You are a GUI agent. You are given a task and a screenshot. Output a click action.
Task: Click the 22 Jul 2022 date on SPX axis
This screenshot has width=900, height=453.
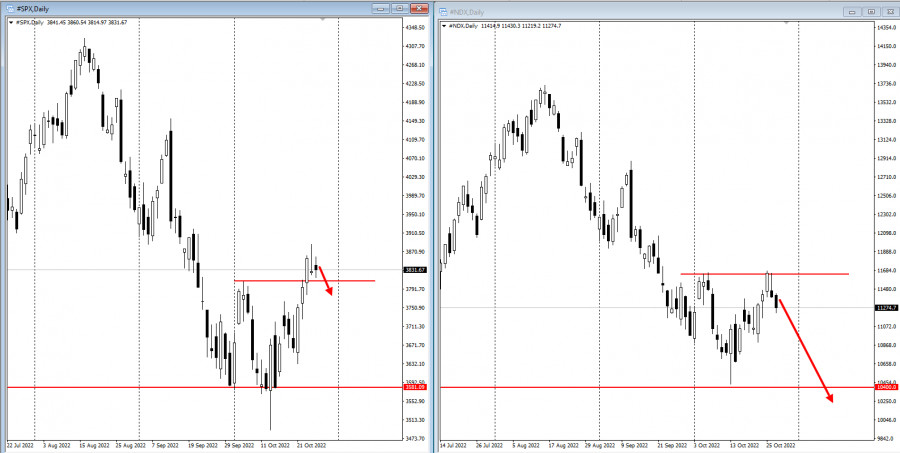point(21,445)
